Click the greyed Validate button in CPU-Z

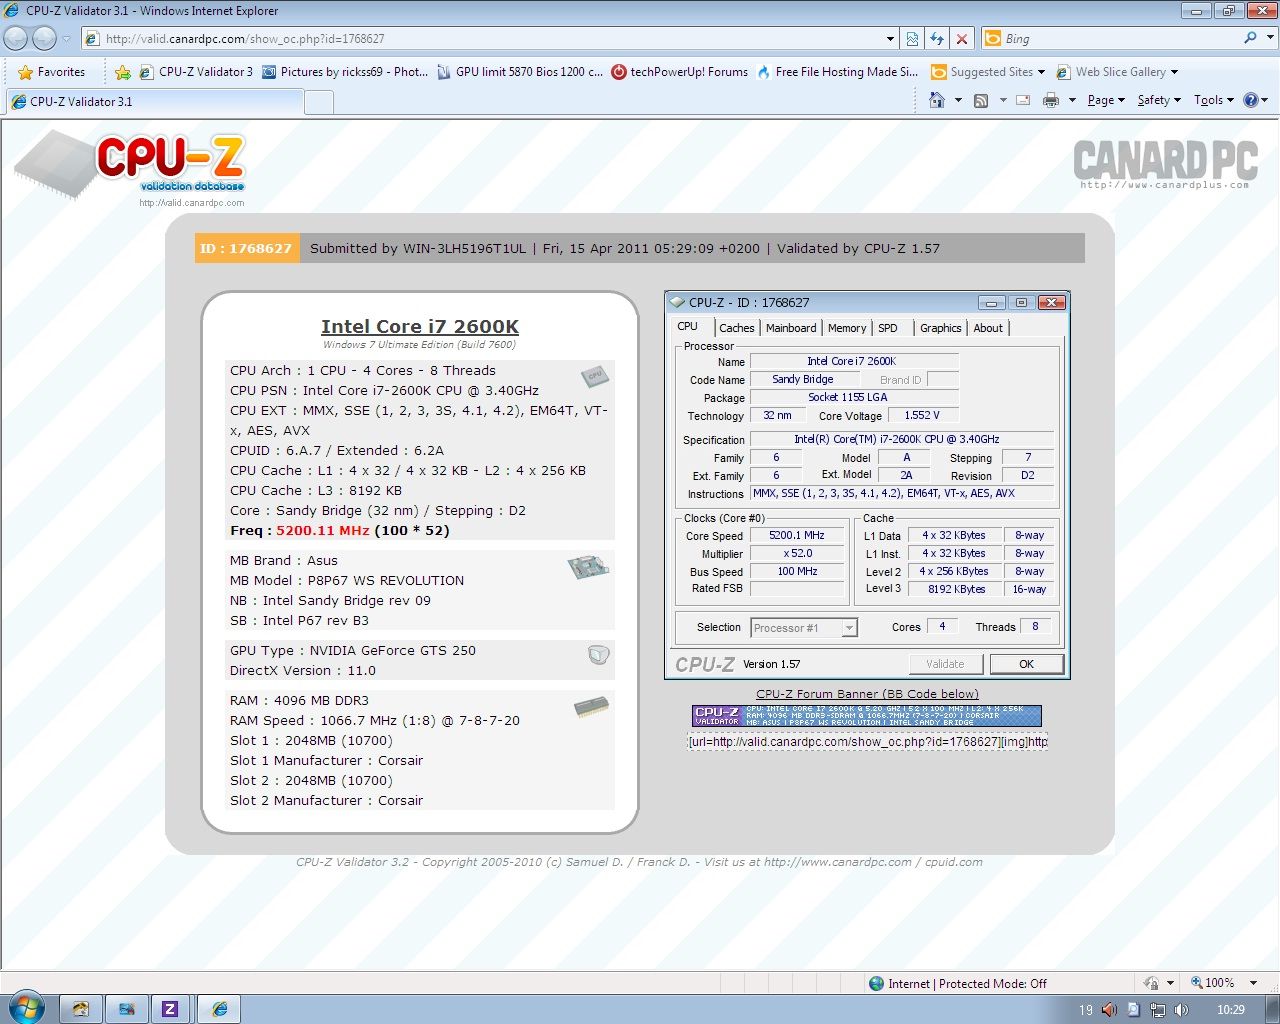click(945, 664)
